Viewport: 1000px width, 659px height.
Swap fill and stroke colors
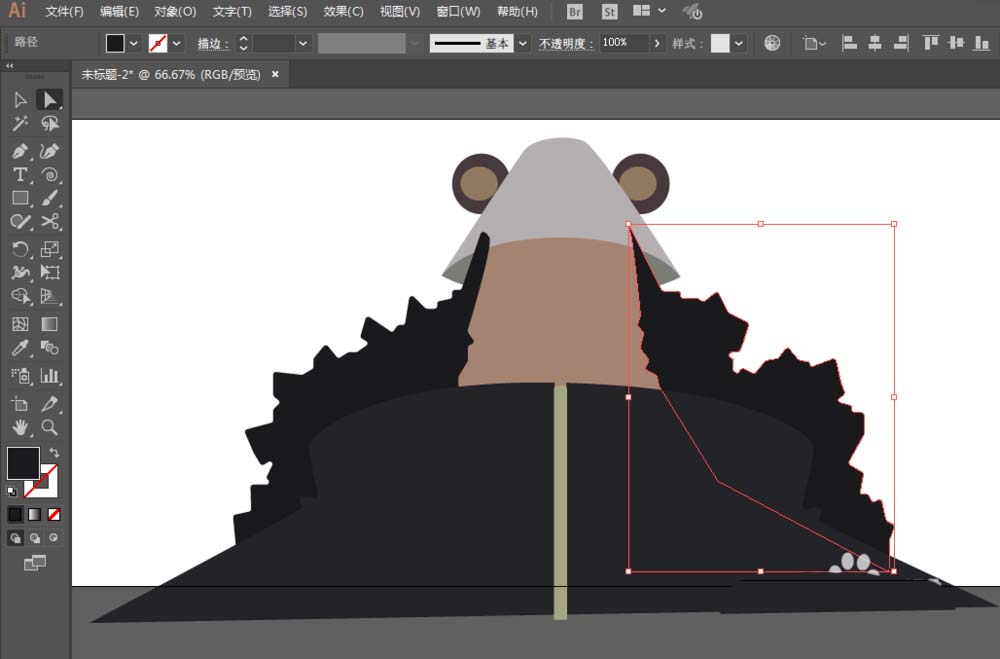(x=54, y=453)
